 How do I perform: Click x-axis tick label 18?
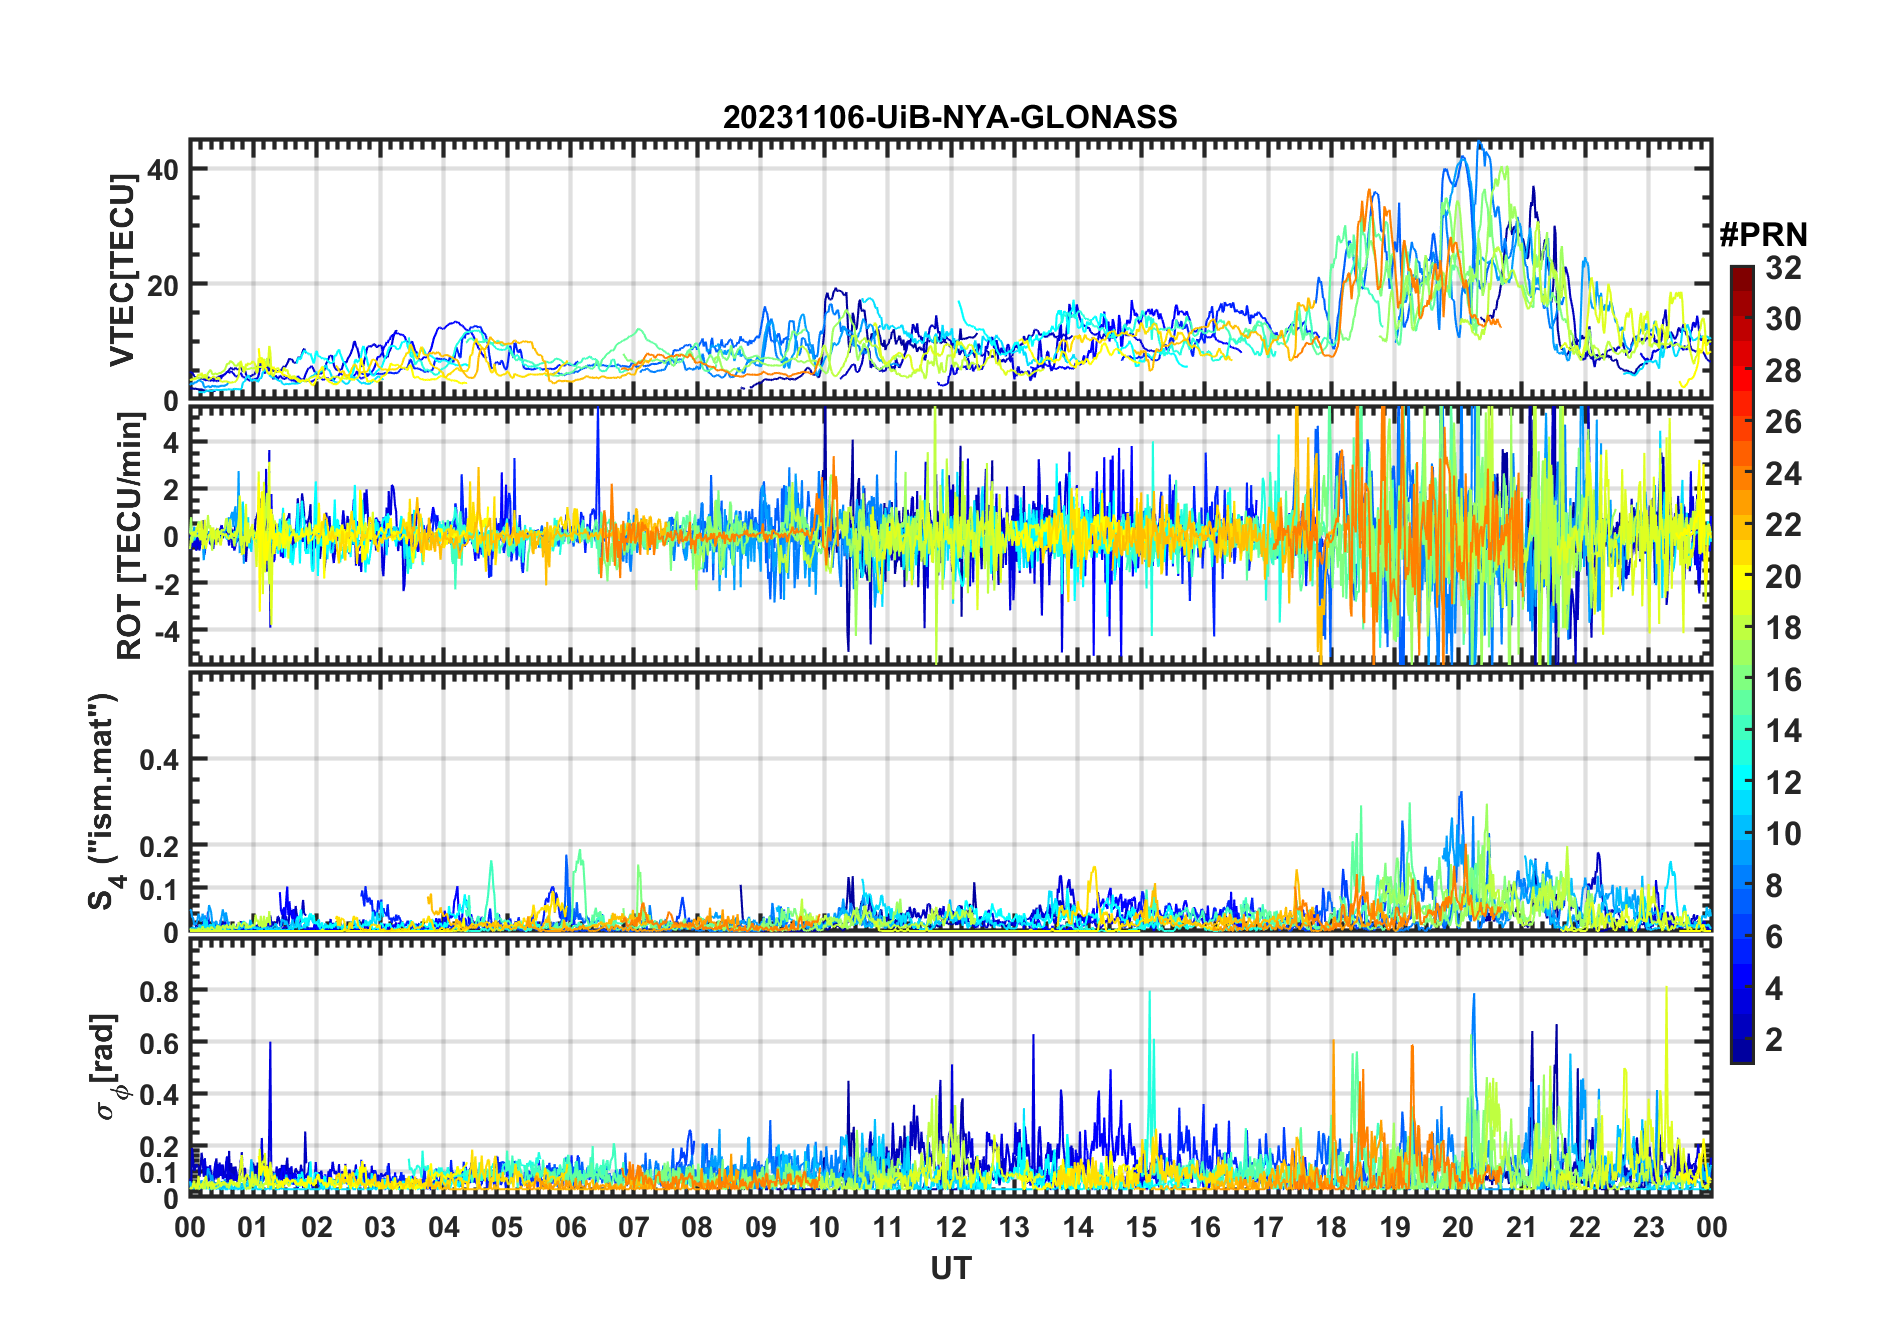click(1331, 1227)
